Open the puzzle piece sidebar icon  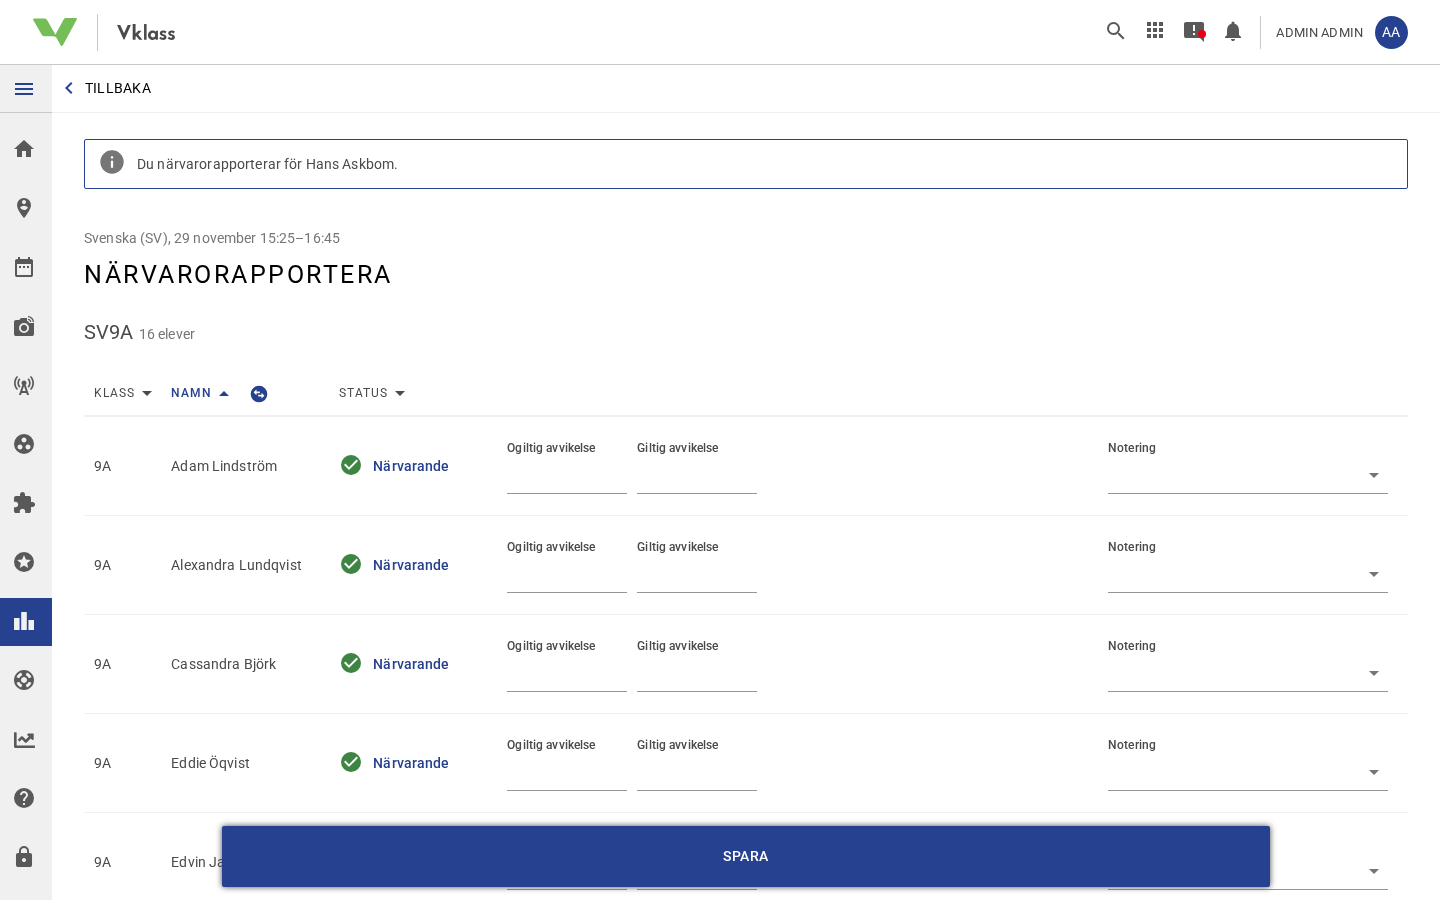pyautogui.click(x=24, y=503)
